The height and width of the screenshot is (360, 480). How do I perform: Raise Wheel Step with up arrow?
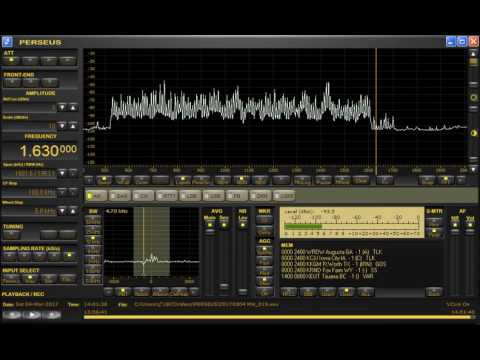(73, 211)
